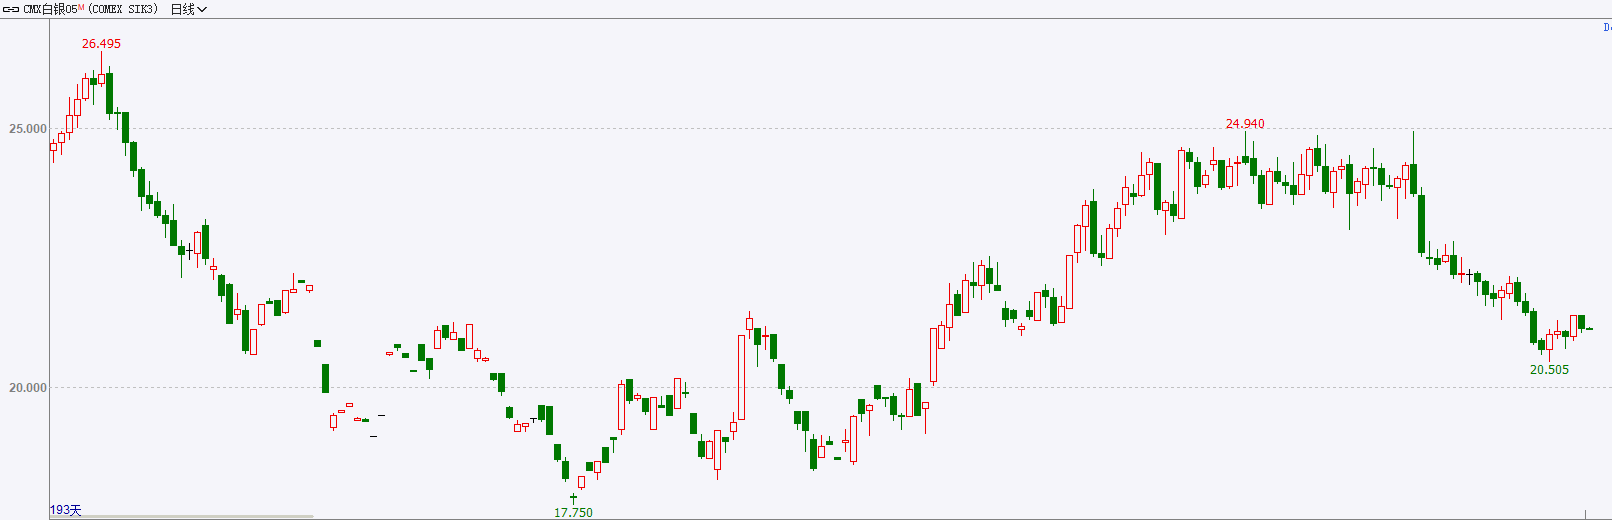
Task: Click the 26.495 high price label
Action: (x=101, y=44)
